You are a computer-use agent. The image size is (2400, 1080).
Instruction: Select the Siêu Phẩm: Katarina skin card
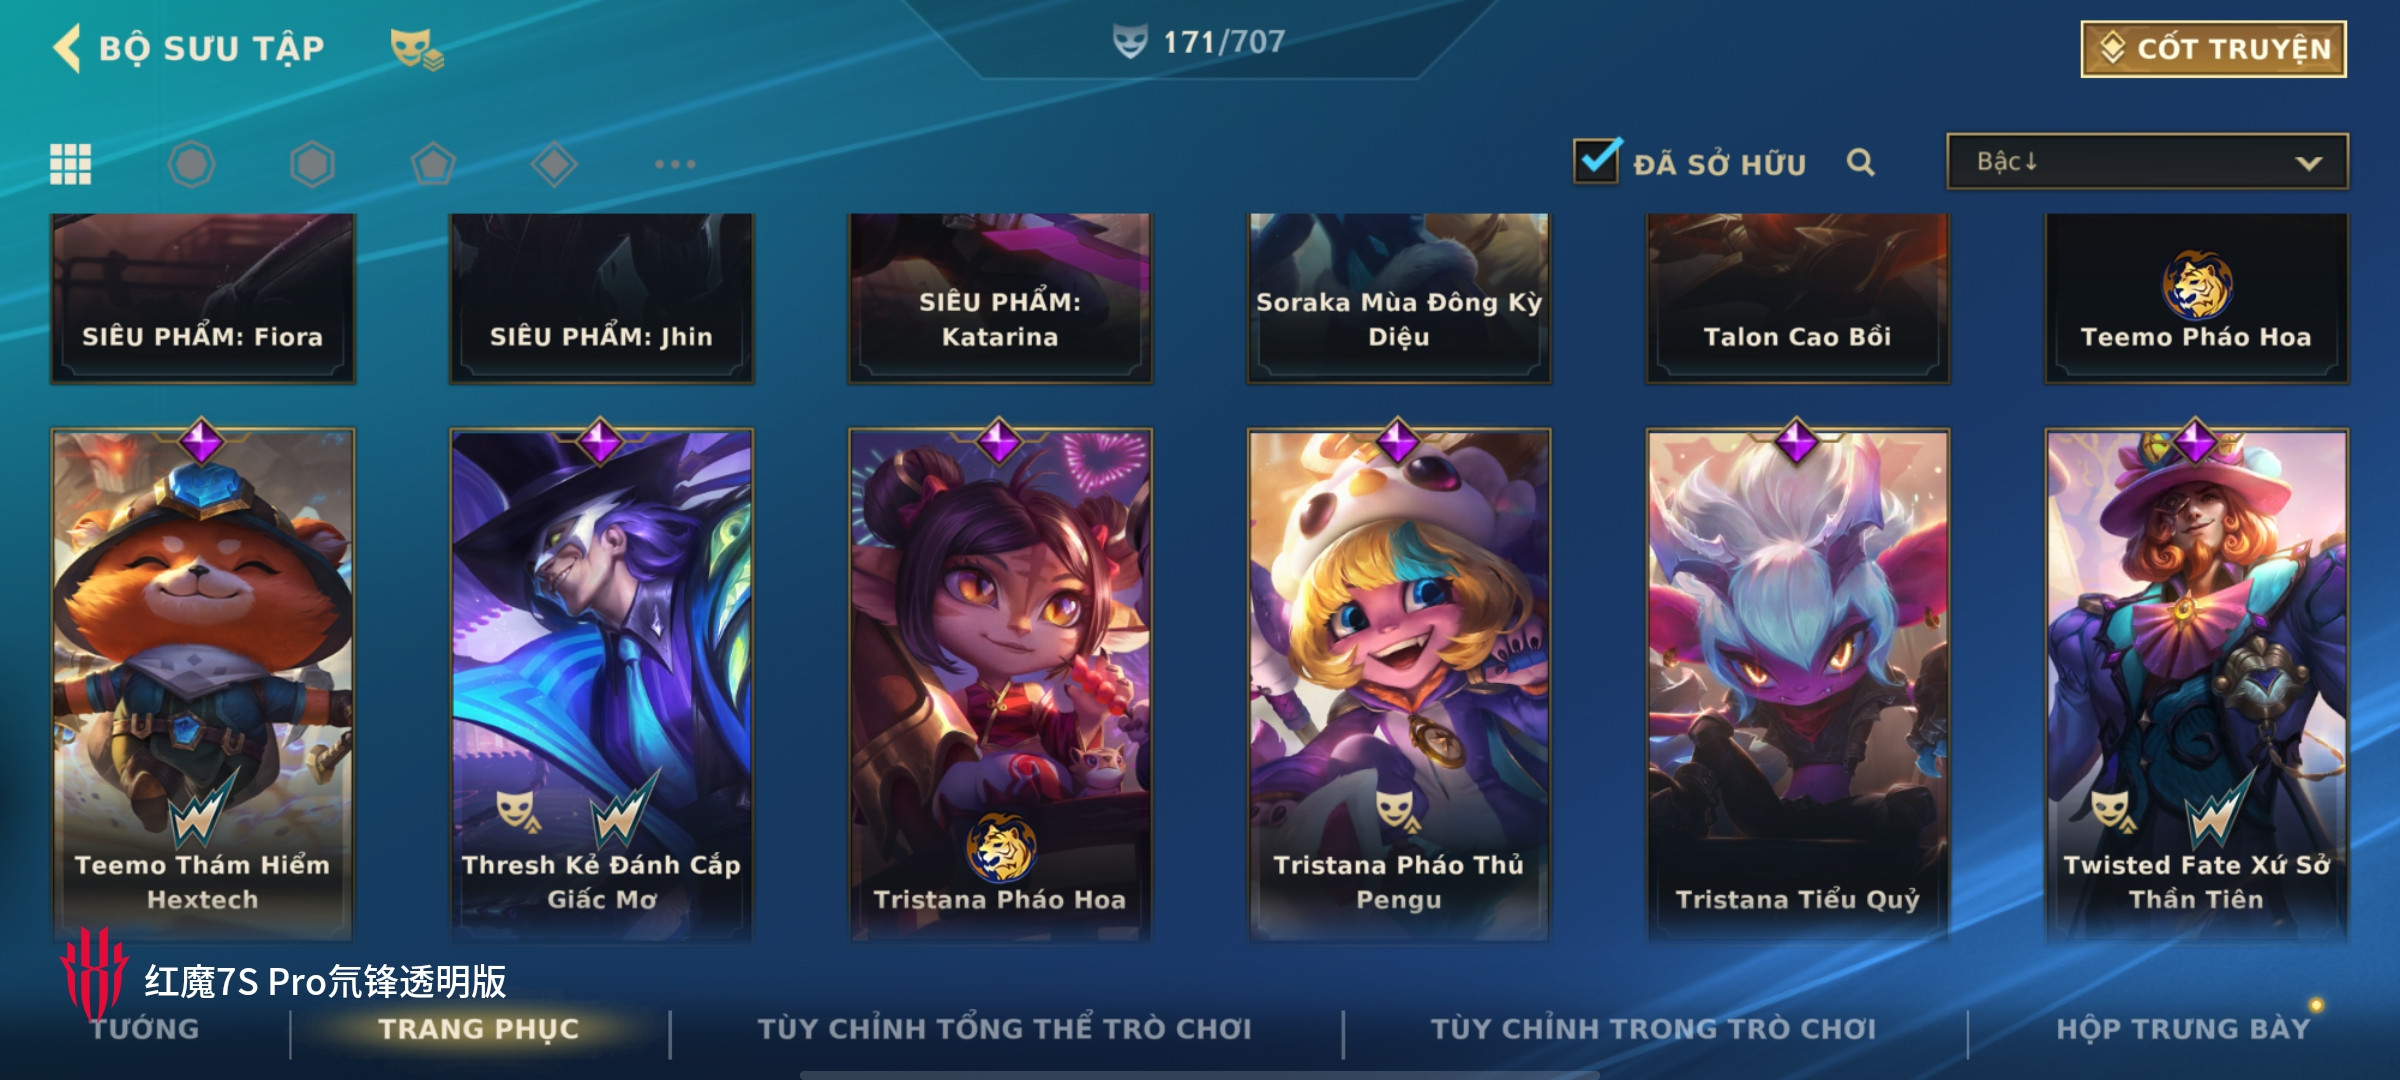(x=1000, y=298)
